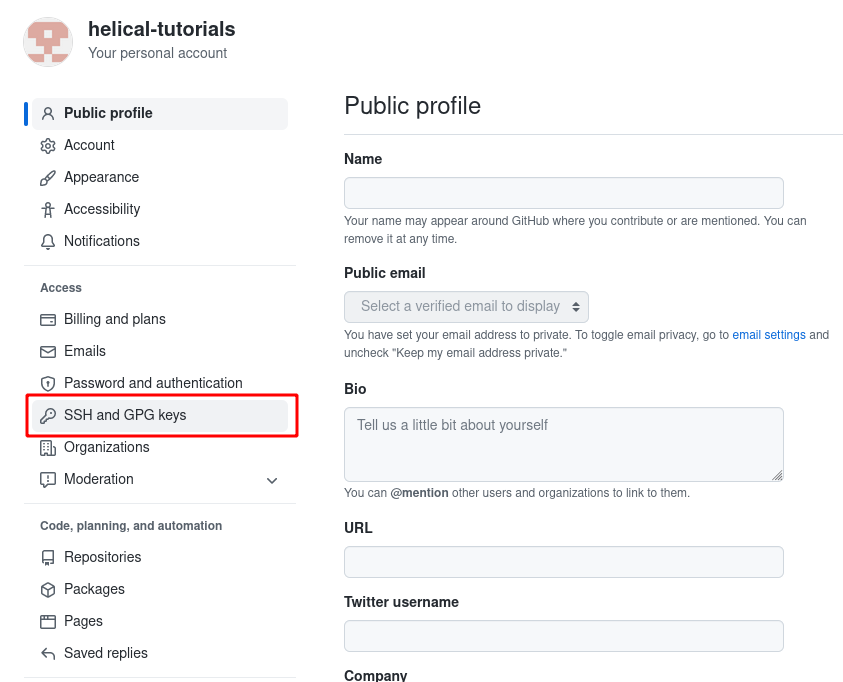
Task: Focus the Name text field
Action: pos(563,193)
